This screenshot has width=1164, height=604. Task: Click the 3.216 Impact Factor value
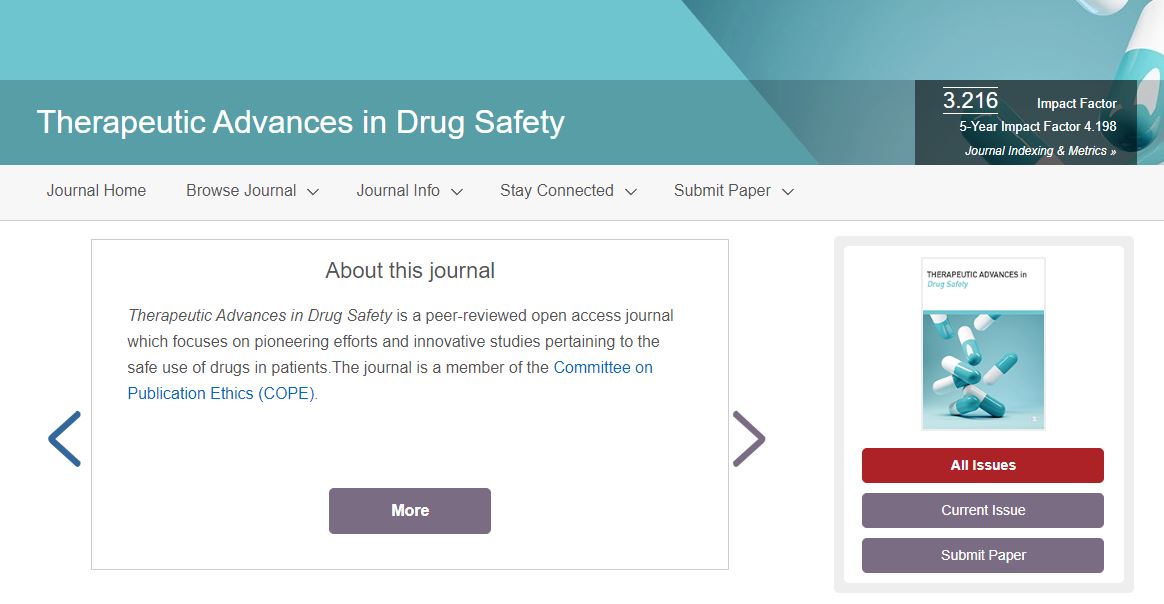[x=971, y=101]
